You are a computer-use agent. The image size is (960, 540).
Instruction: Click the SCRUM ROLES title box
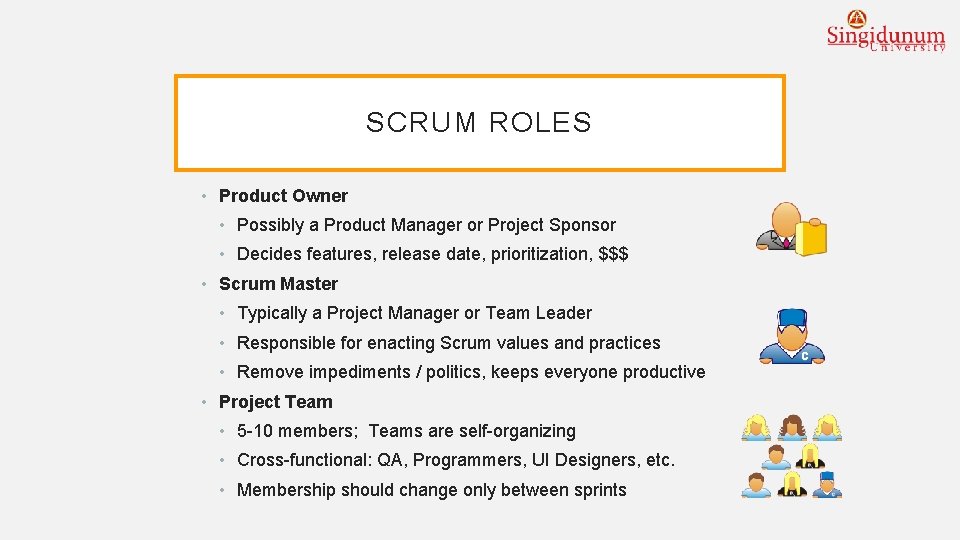479,122
